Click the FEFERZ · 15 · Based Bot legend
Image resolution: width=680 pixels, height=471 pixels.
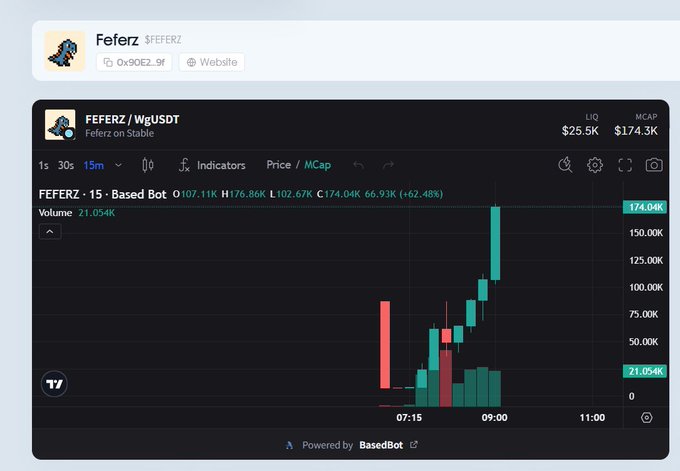pyautogui.click(x=102, y=194)
